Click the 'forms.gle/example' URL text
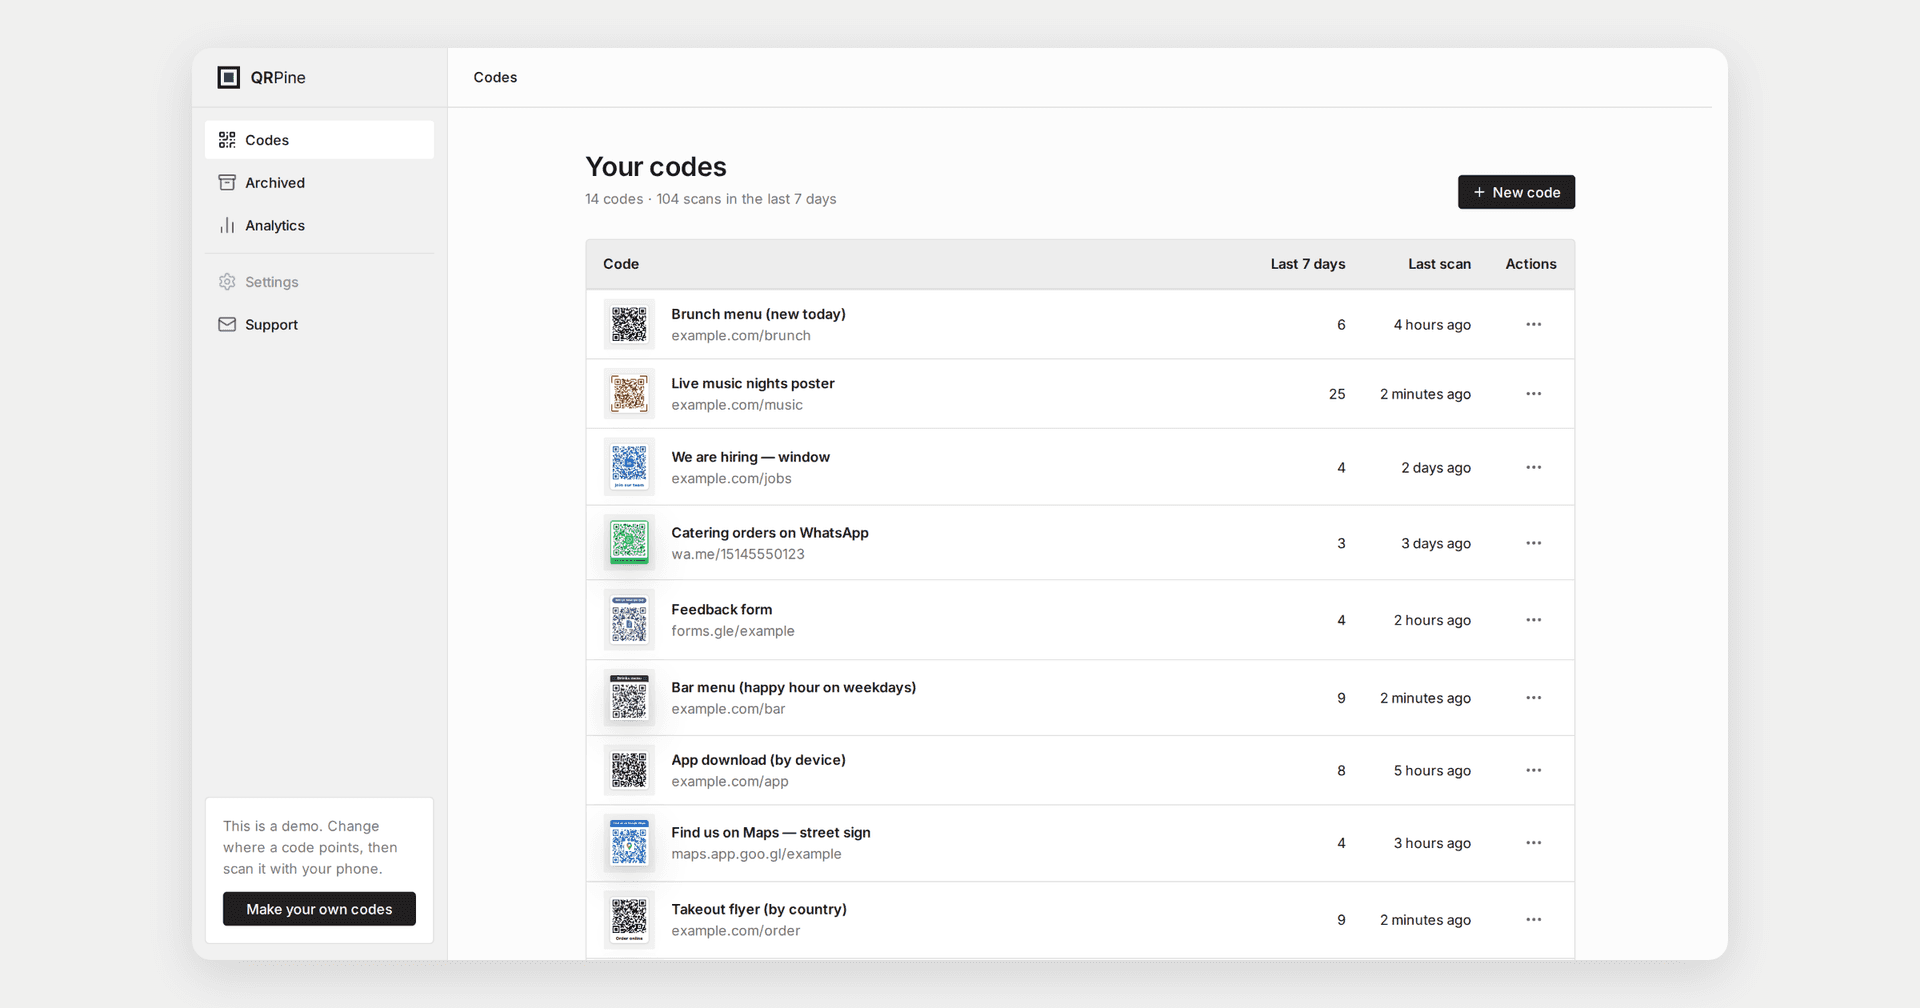Screen dimensions: 1920x1008 click(x=733, y=631)
